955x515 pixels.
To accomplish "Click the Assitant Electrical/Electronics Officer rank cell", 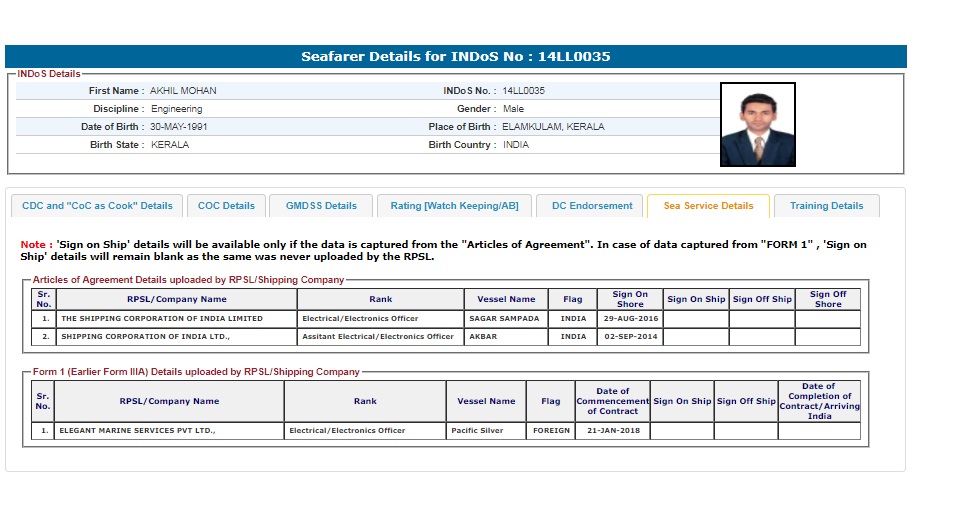I will [x=378, y=337].
